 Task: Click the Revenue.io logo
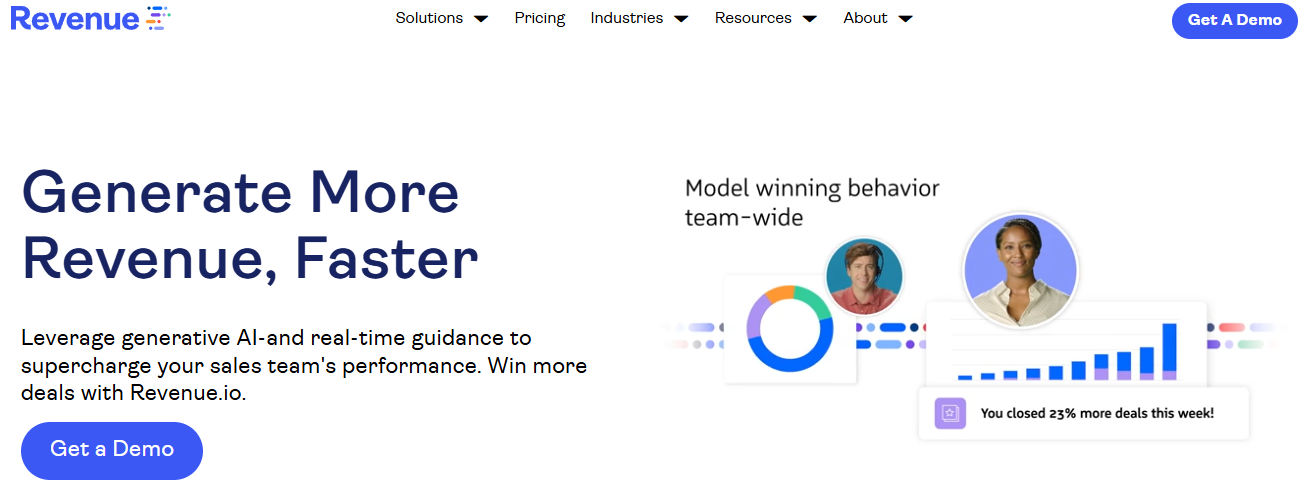point(90,19)
